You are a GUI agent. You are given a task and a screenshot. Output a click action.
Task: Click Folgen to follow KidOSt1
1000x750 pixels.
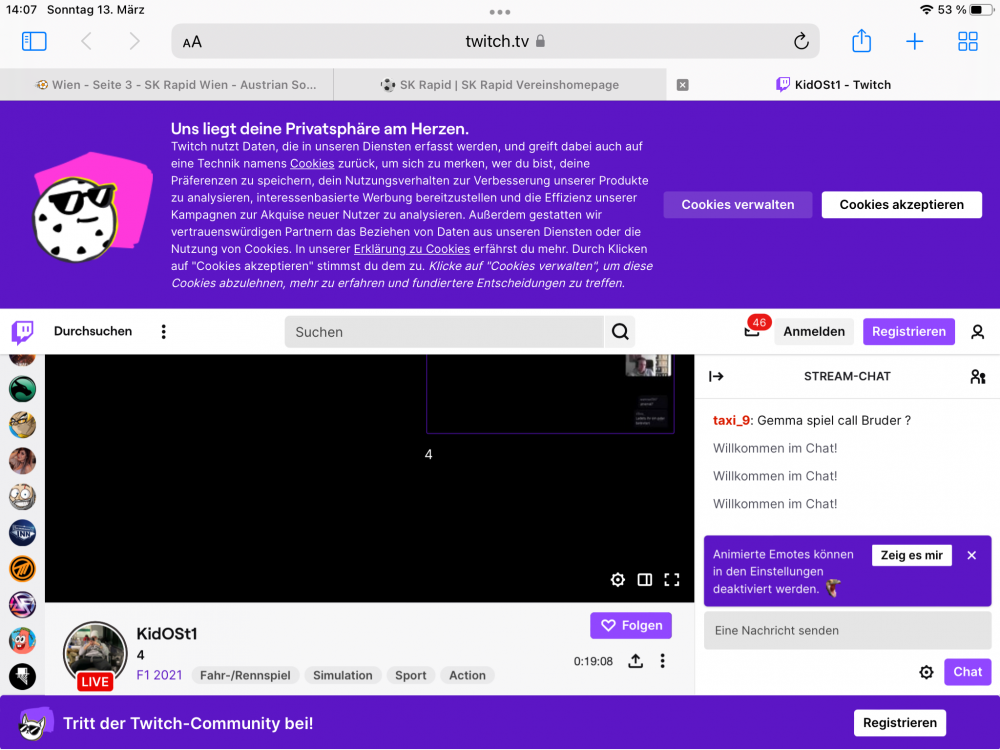click(631, 626)
